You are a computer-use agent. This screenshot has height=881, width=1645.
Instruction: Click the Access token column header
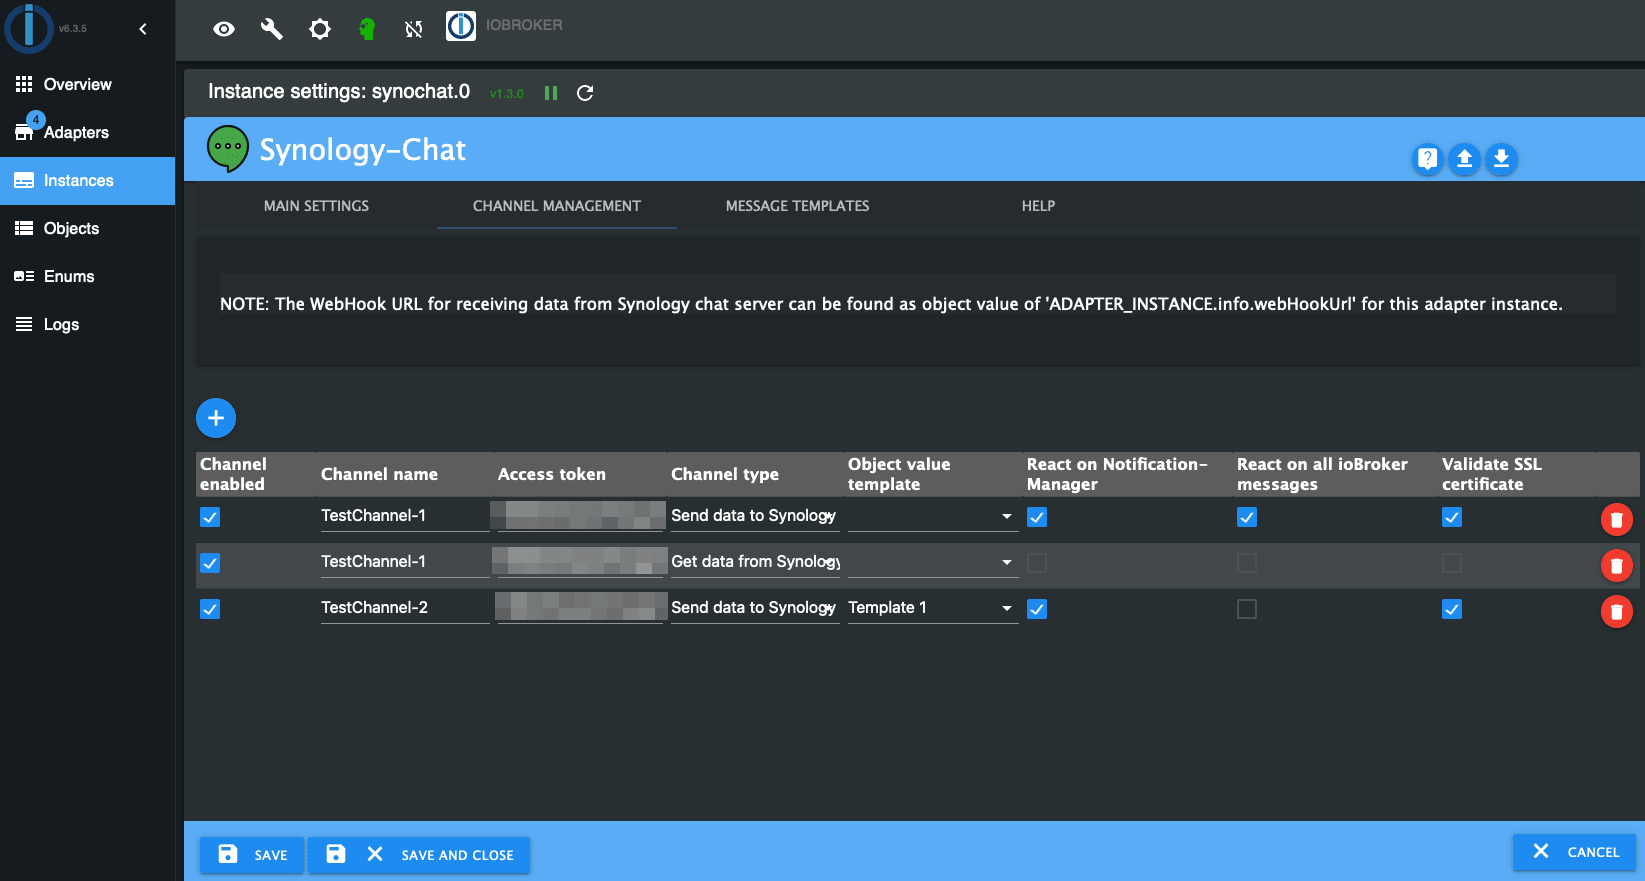tap(552, 474)
